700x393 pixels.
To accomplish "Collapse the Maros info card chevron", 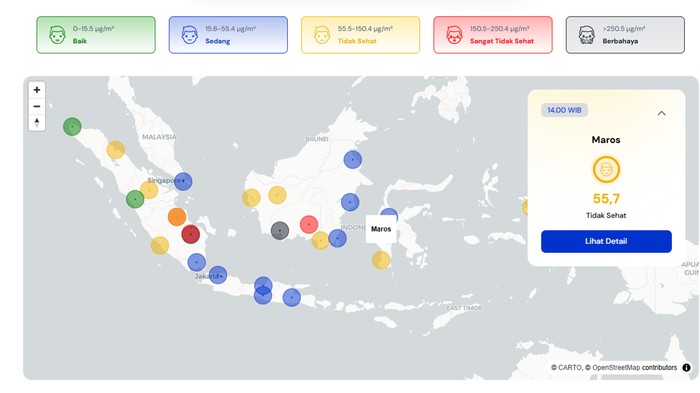I will tap(661, 113).
